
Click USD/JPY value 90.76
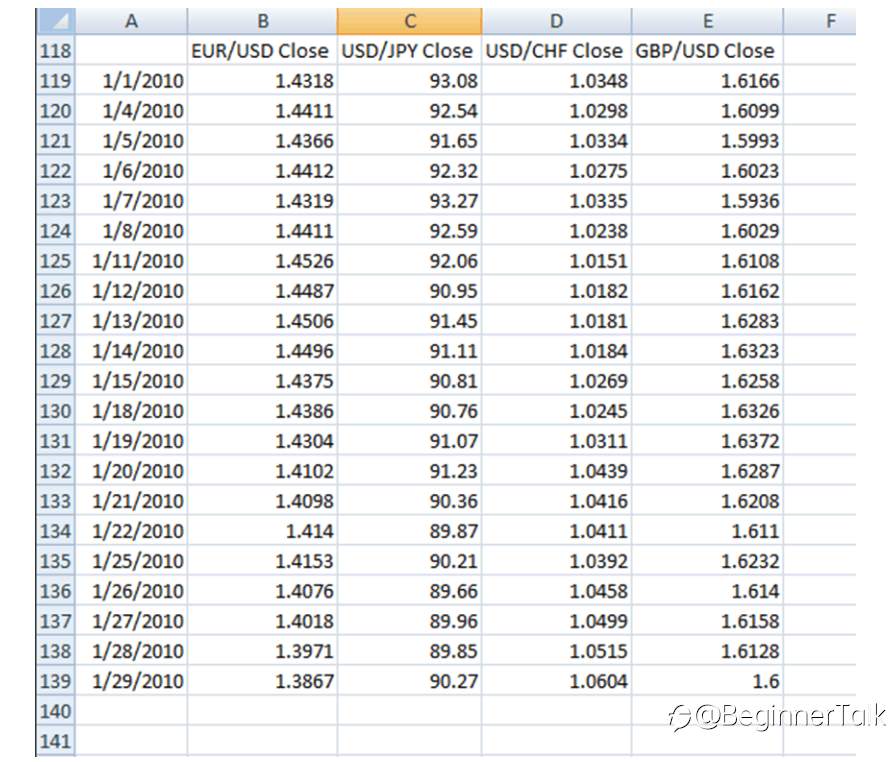410,411
